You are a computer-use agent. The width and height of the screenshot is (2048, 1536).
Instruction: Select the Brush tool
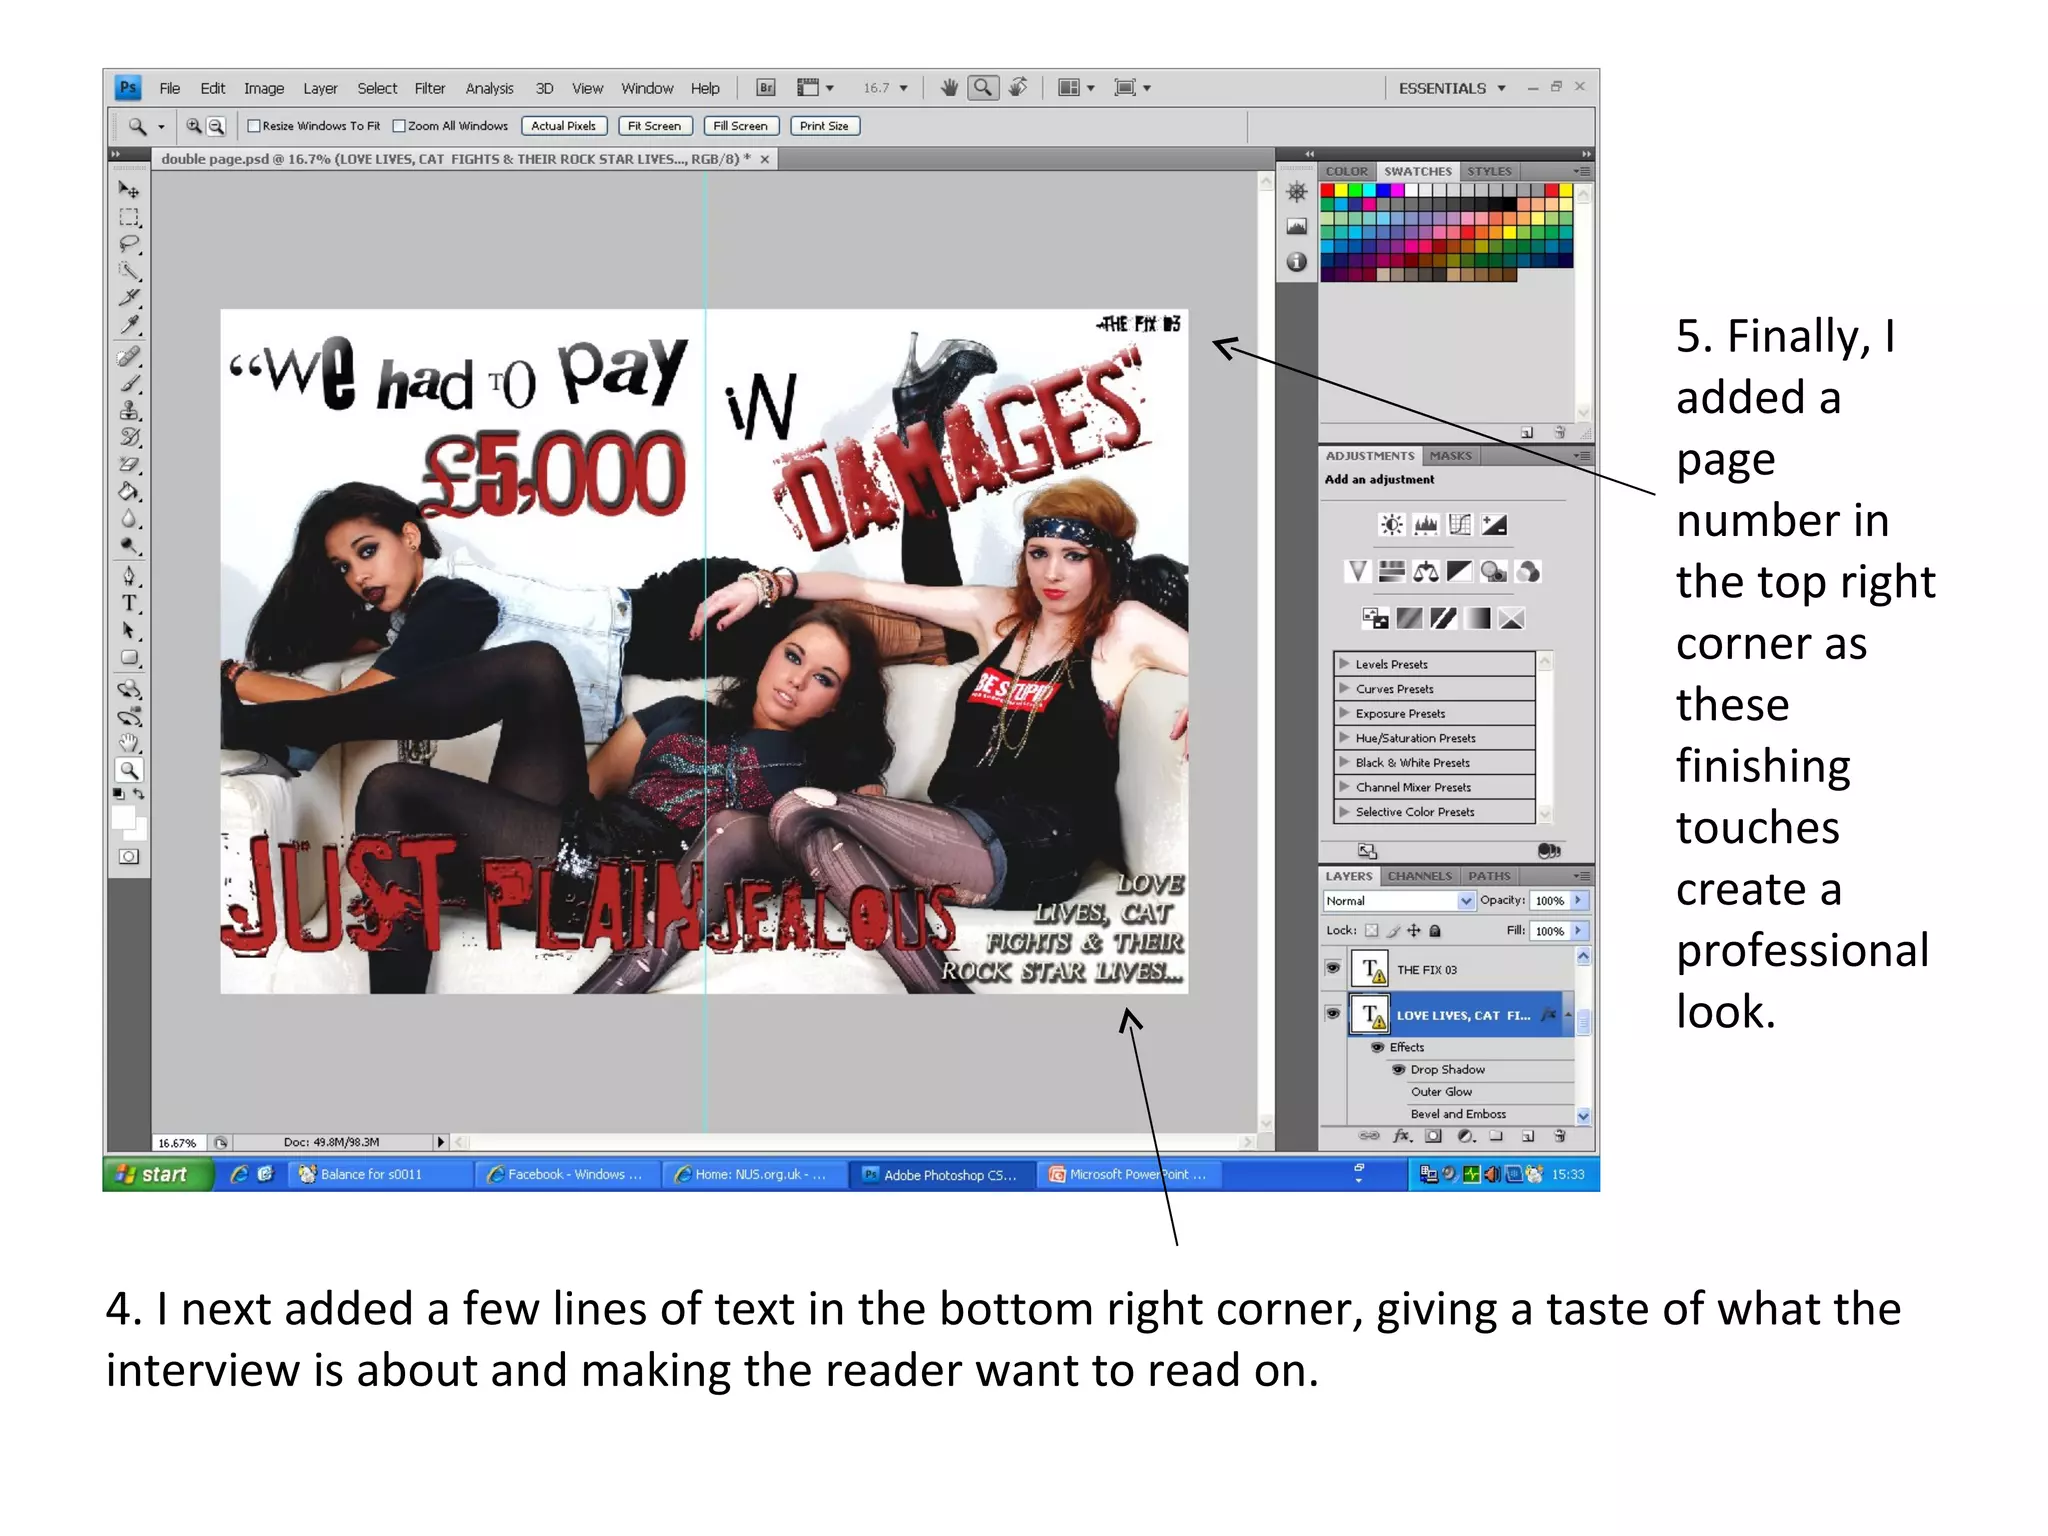coord(129,384)
